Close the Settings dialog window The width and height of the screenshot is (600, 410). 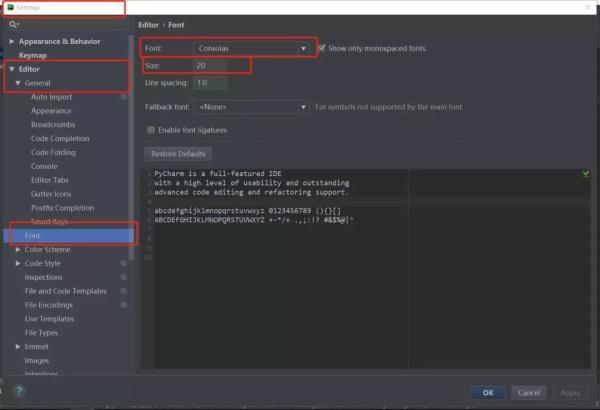[588, 7]
